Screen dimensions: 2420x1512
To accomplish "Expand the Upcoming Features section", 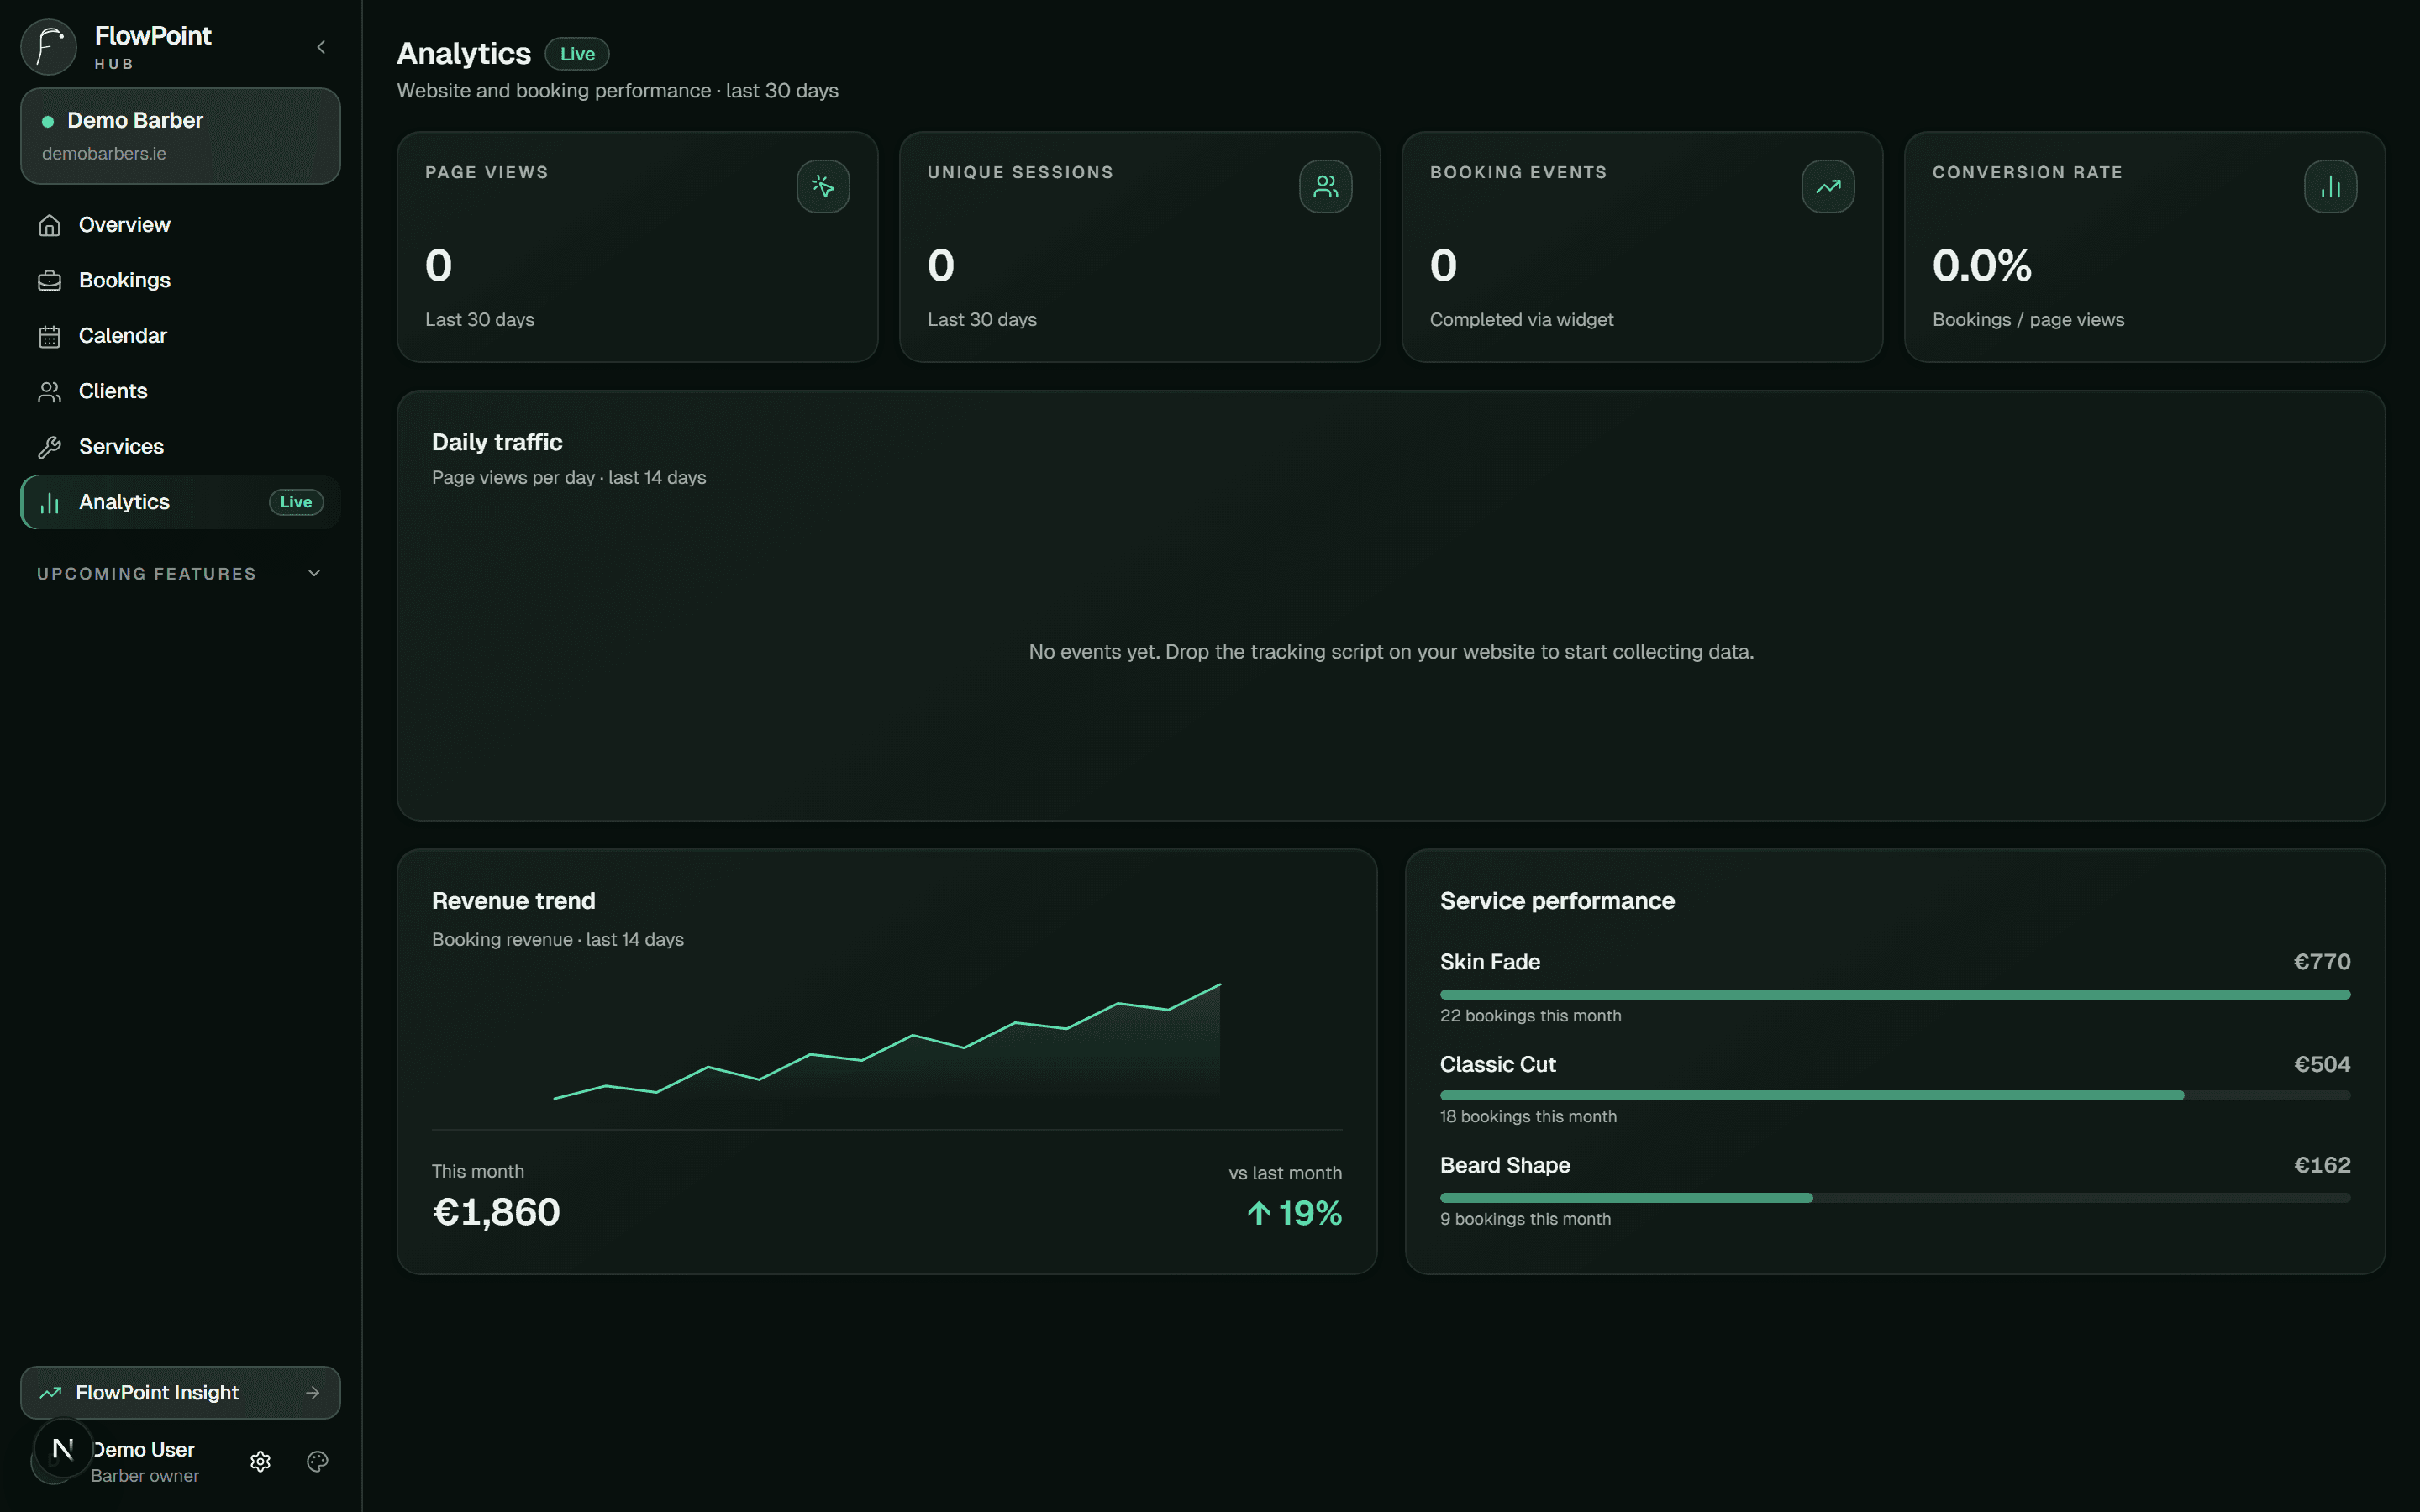I will click(180, 573).
